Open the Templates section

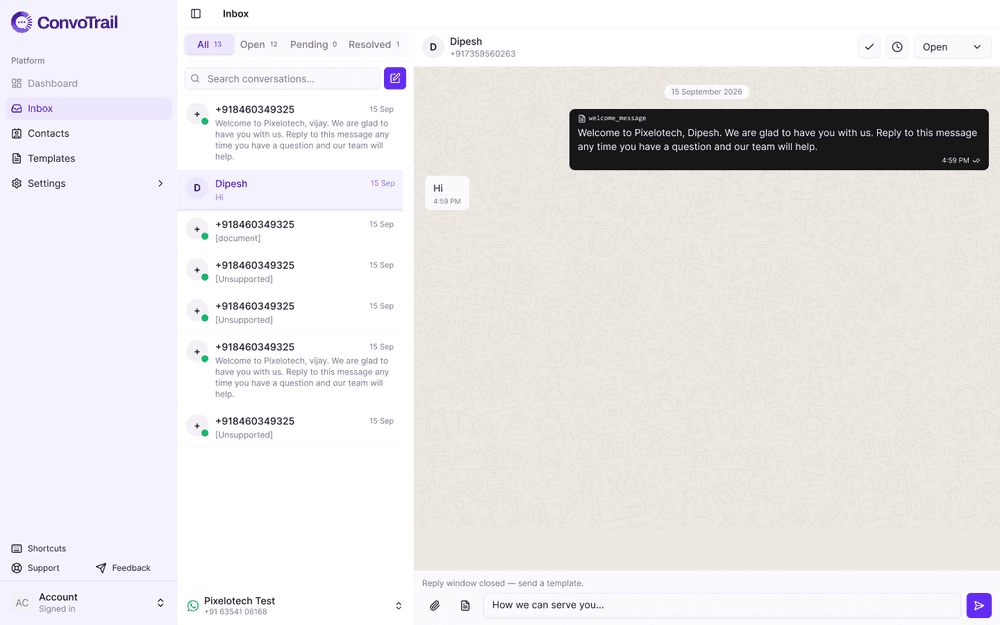tap(89, 158)
